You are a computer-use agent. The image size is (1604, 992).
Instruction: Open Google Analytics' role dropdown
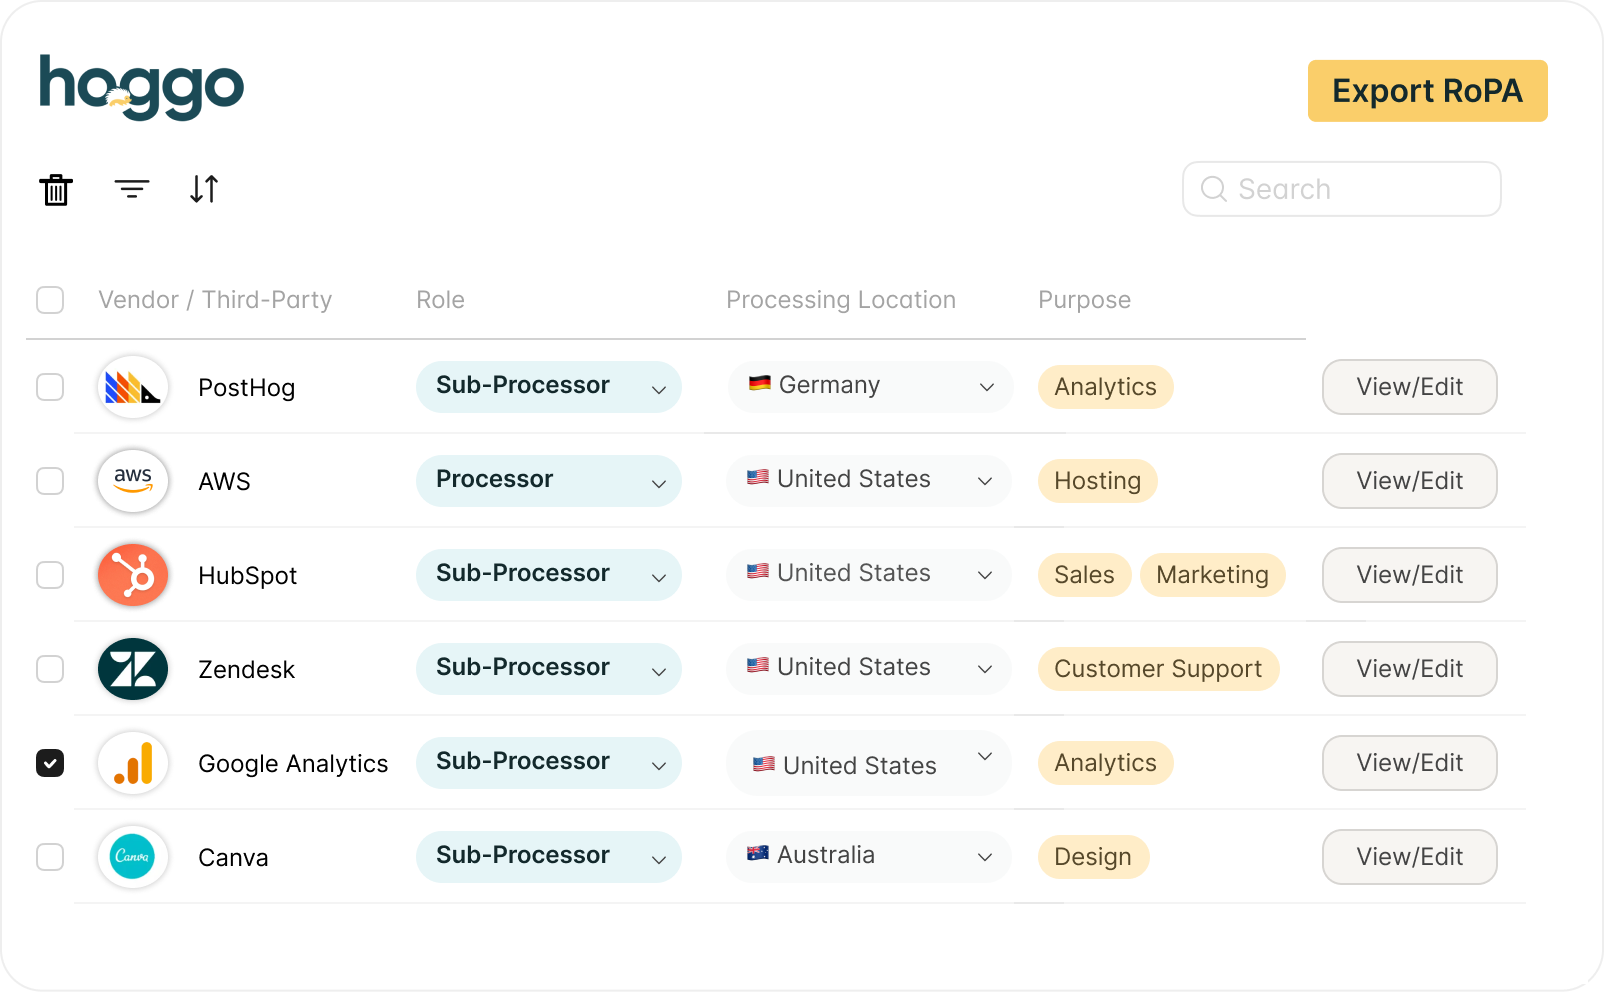coord(549,763)
